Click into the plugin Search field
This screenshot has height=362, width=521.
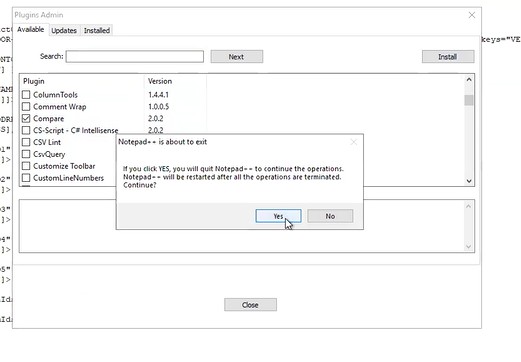pyautogui.click(x=135, y=56)
